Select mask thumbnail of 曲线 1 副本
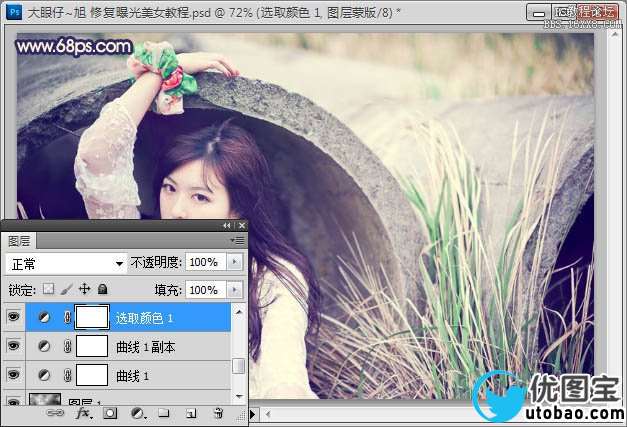Viewport: 627px width, 427px height. (x=92, y=346)
